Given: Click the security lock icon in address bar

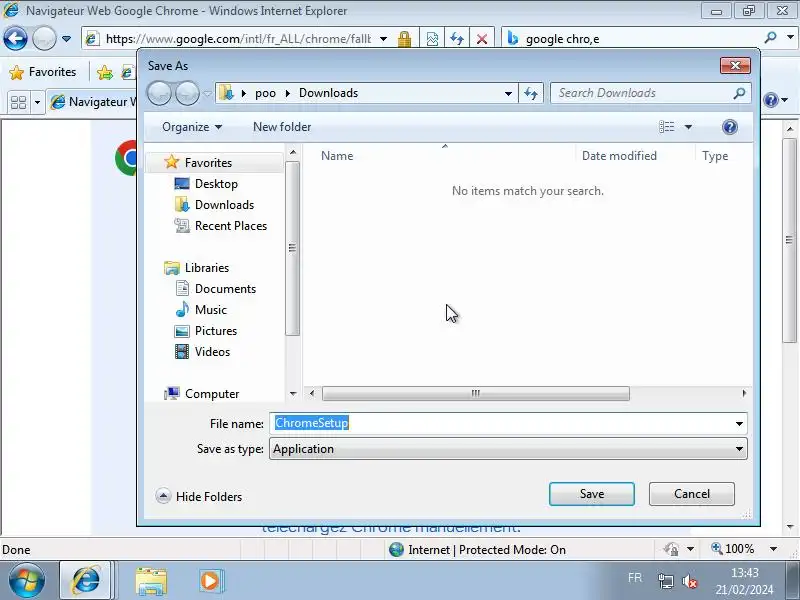Looking at the screenshot, I should [x=404, y=39].
